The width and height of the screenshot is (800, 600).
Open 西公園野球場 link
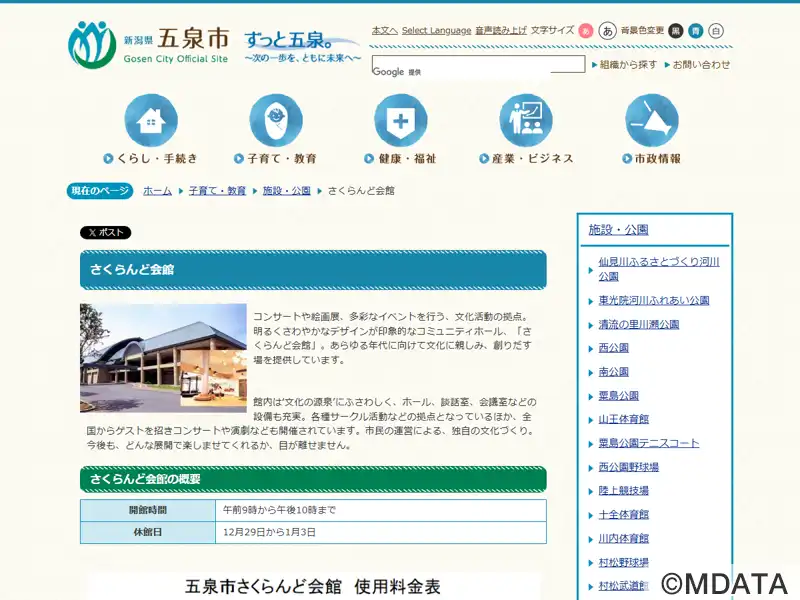point(629,467)
